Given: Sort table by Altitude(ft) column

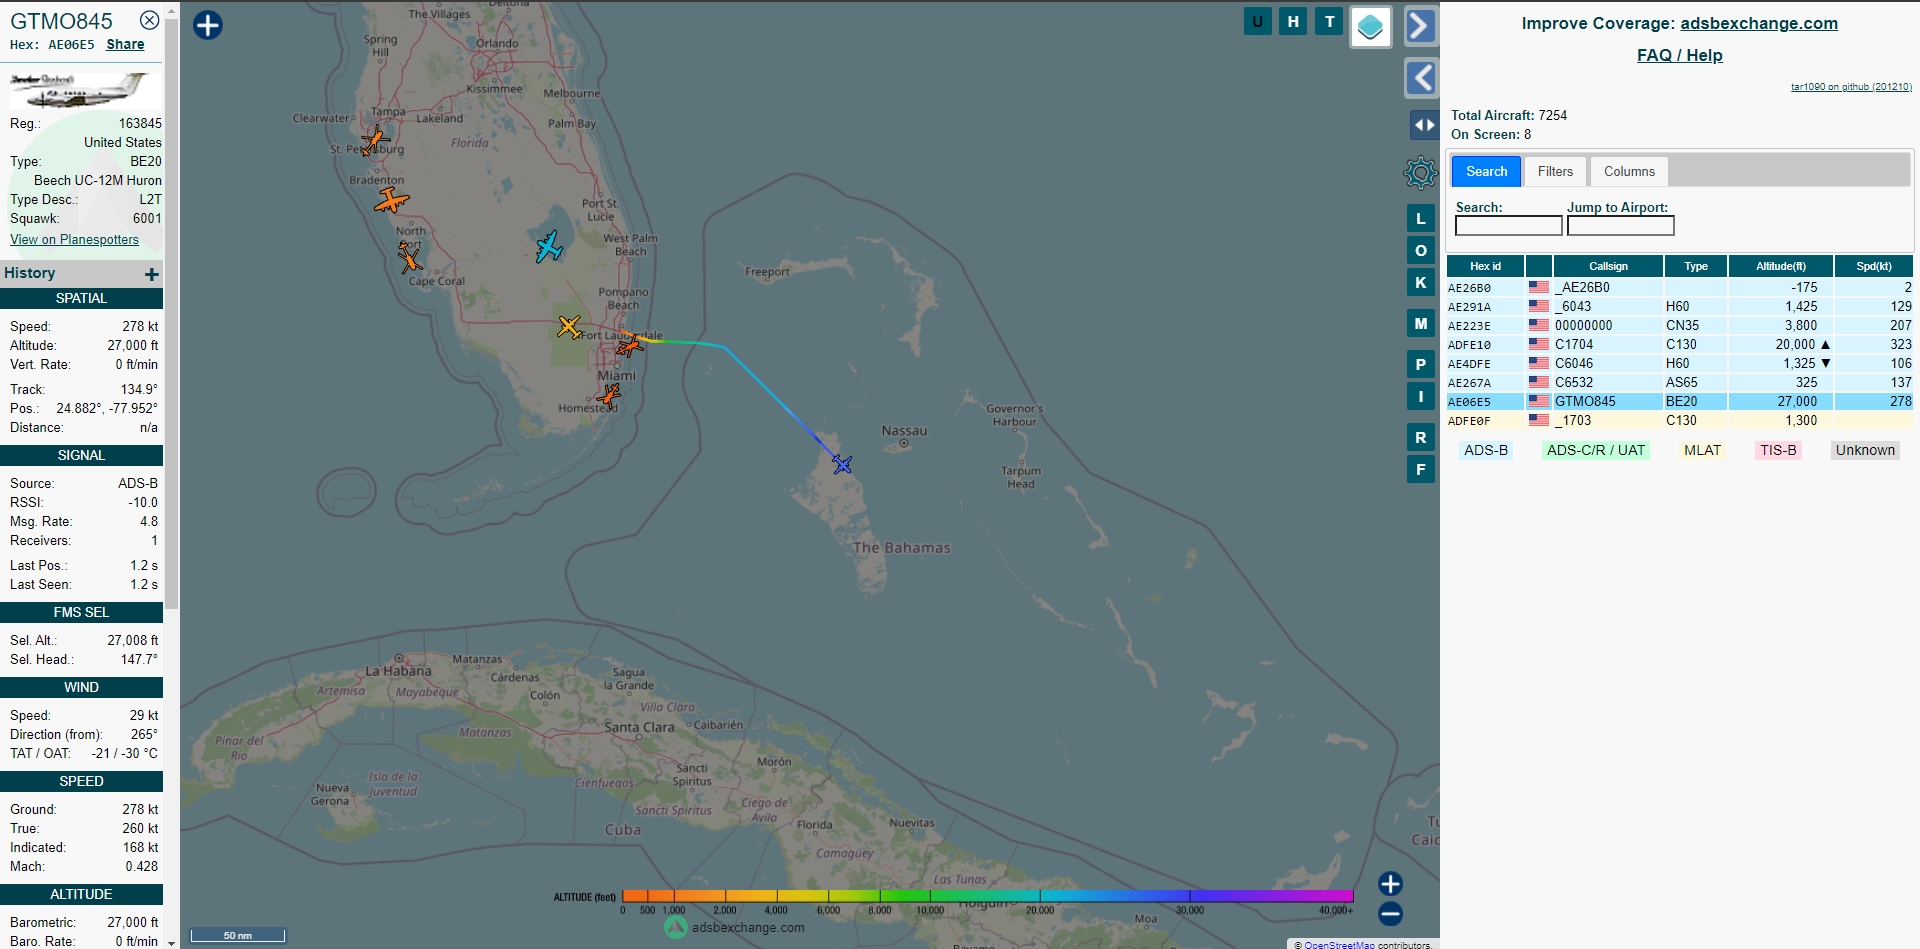Looking at the screenshot, I should point(1781,266).
